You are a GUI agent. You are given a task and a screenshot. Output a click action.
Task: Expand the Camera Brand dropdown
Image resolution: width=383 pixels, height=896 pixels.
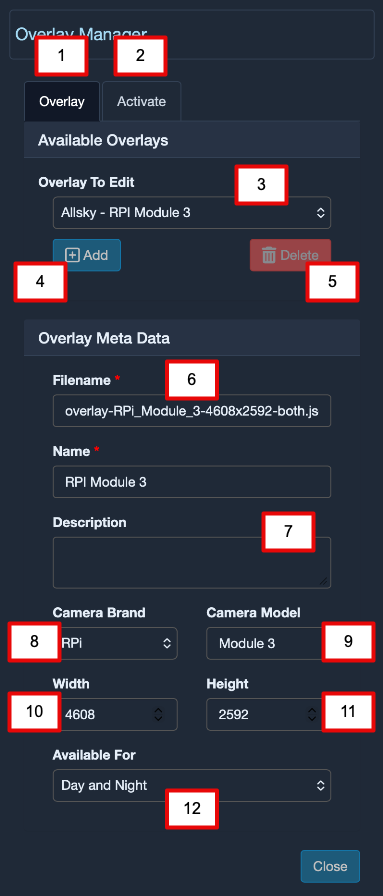click(115, 643)
